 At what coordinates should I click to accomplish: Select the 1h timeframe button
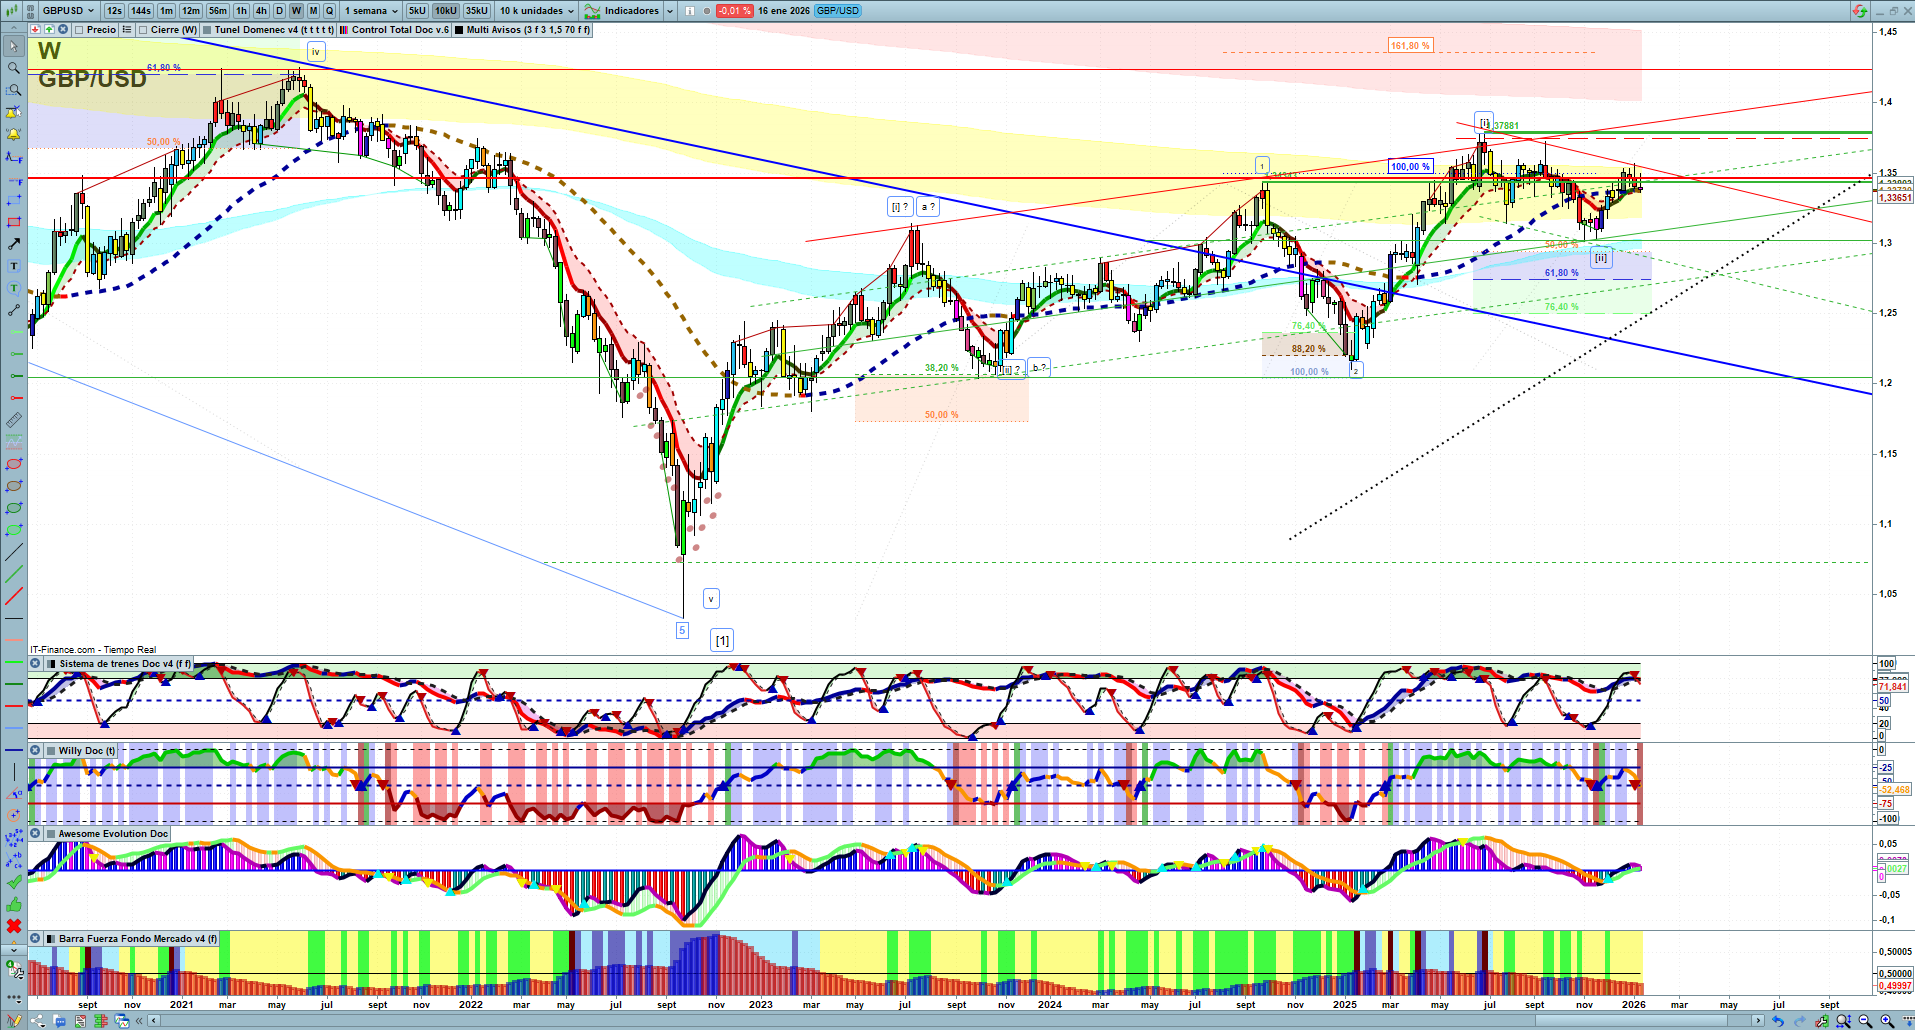pos(242,11)
